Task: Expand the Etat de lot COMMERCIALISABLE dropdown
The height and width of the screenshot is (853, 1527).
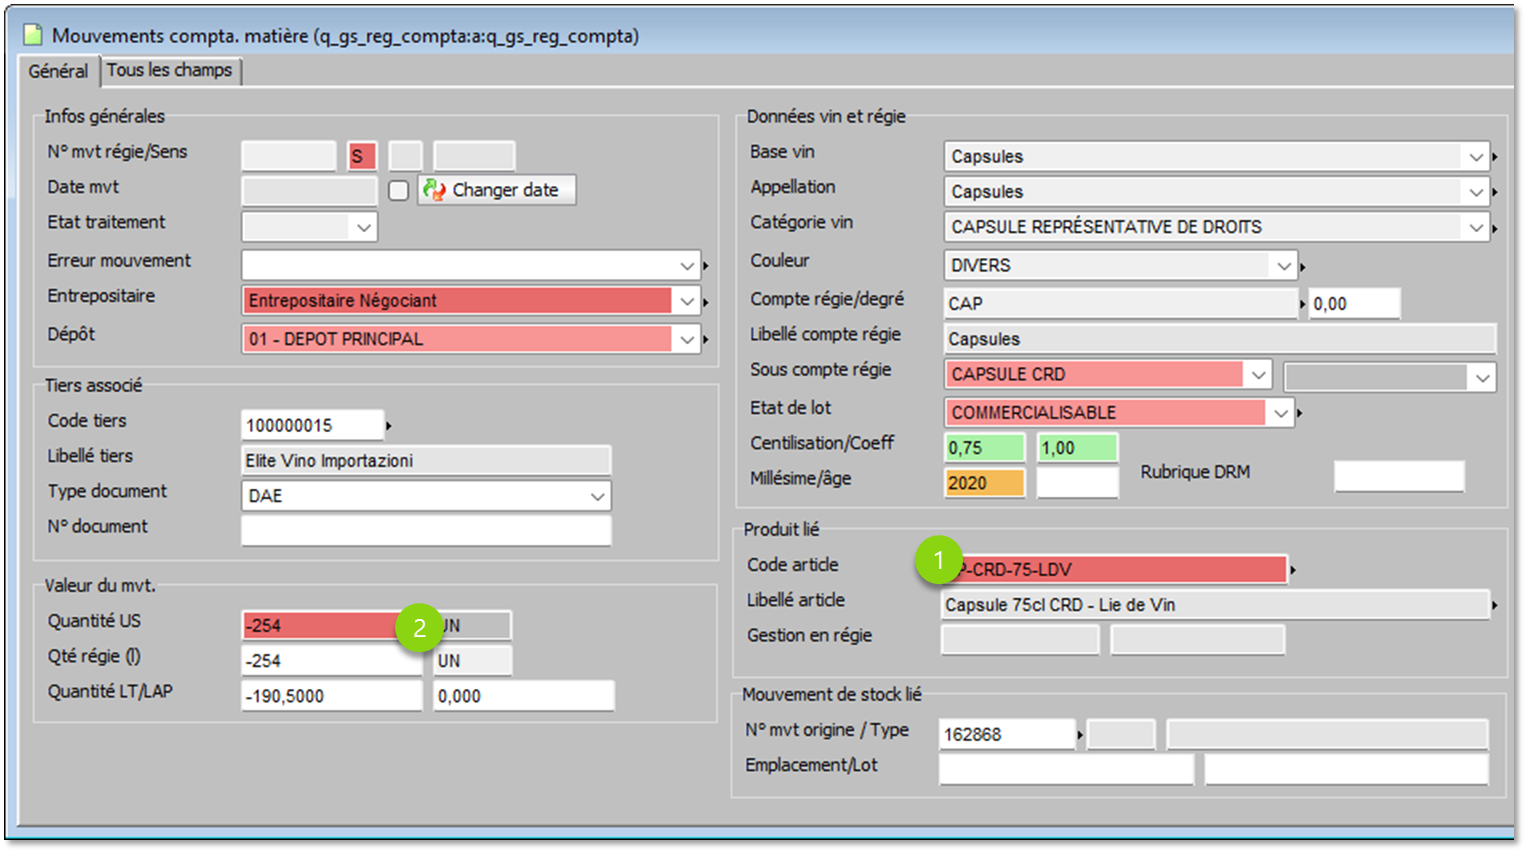Action: pyautogui.click(x=1279, y=413)
